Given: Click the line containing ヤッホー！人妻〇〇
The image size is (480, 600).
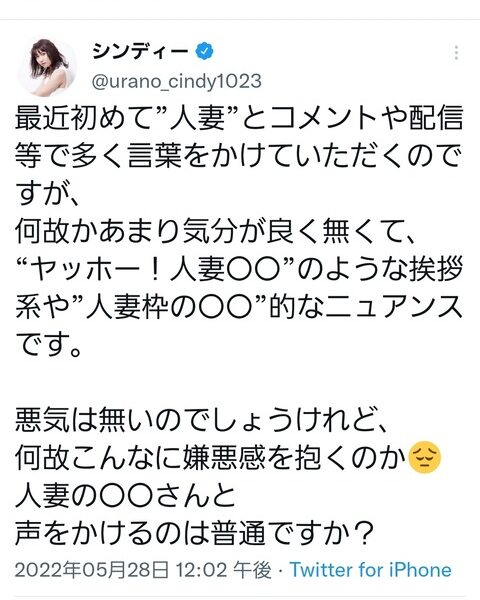Looking at the screenshot, I should (239, 269).
